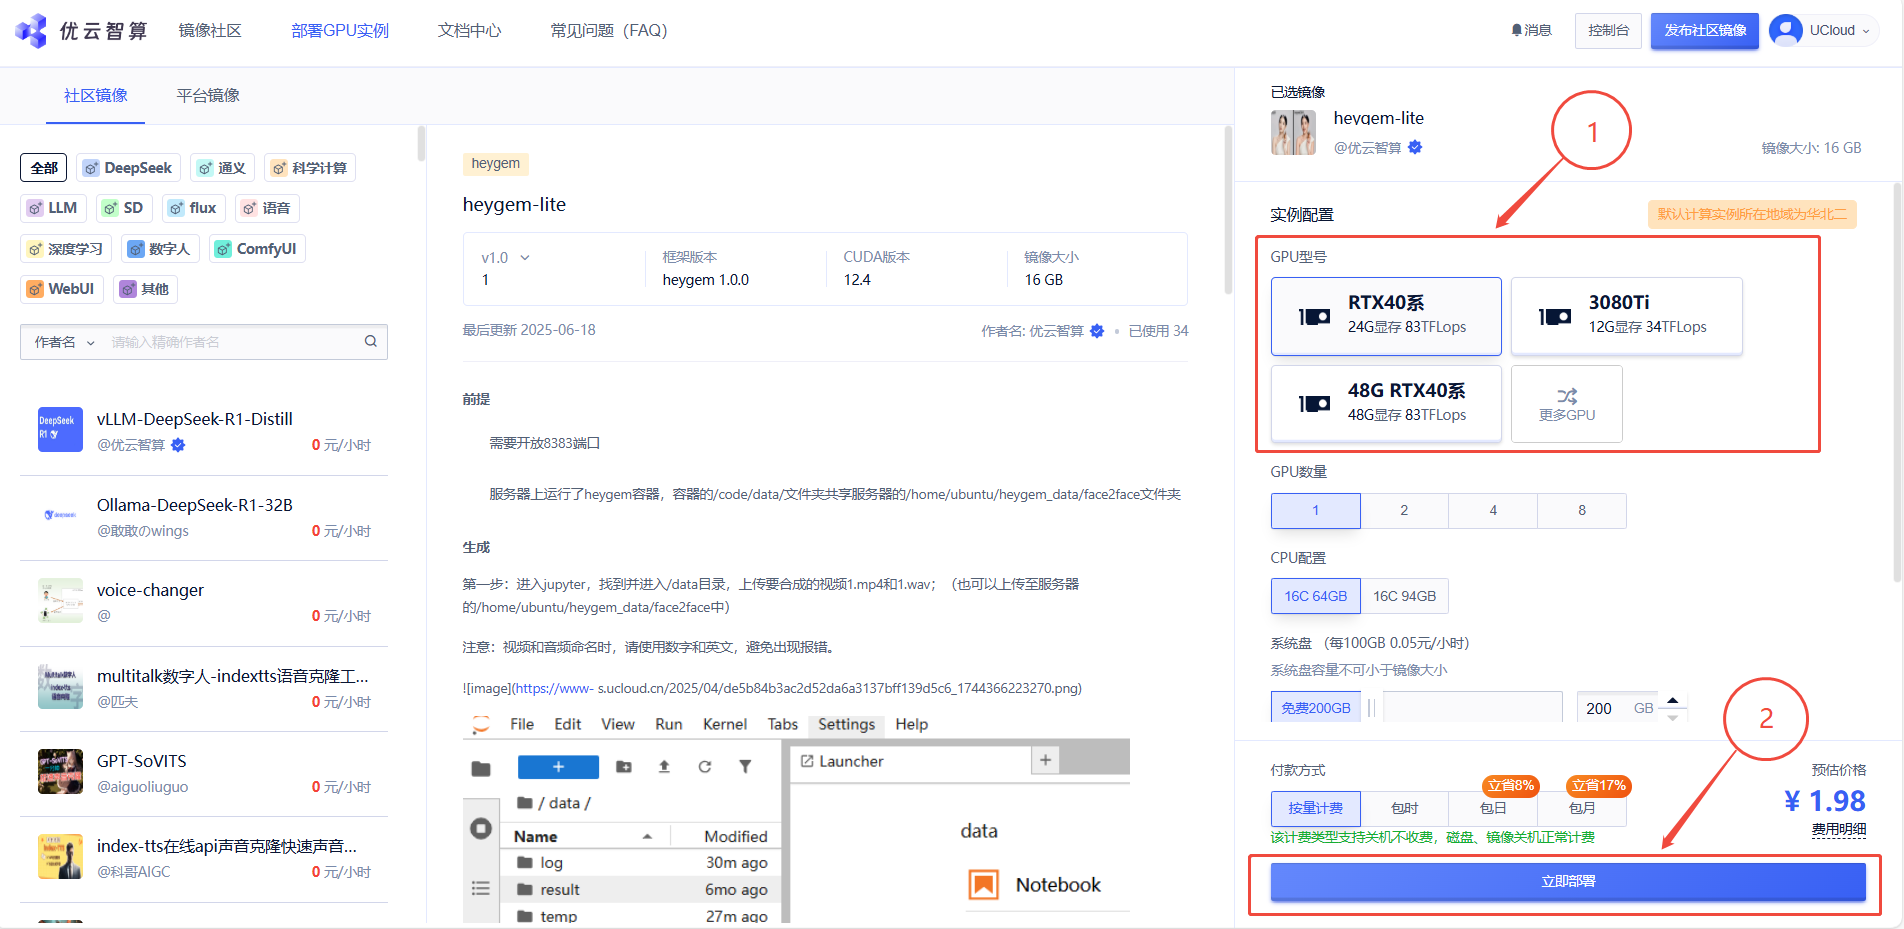Choose CPU配置 16C 94GB

click(x=1404, y=596)
